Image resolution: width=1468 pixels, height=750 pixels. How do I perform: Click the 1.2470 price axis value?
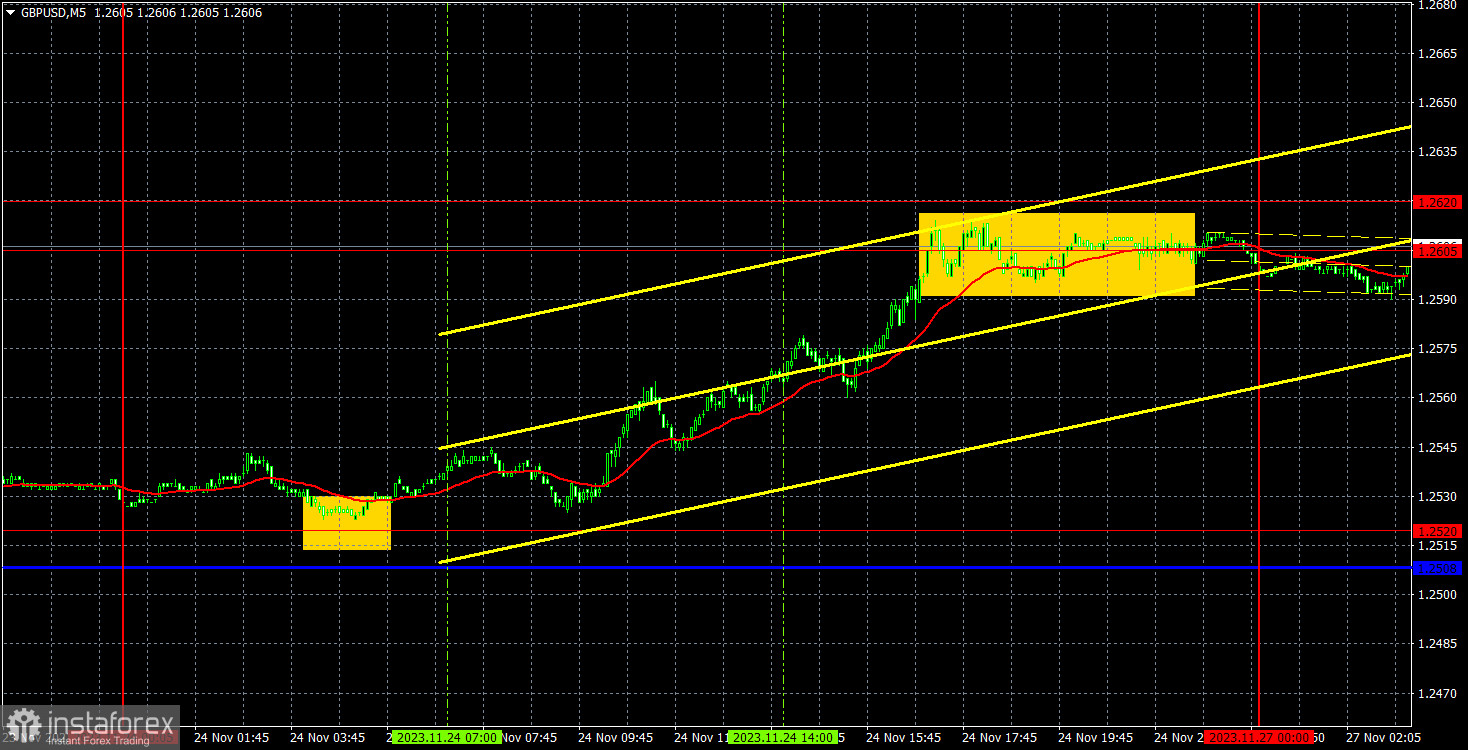tap(1439, 693)
